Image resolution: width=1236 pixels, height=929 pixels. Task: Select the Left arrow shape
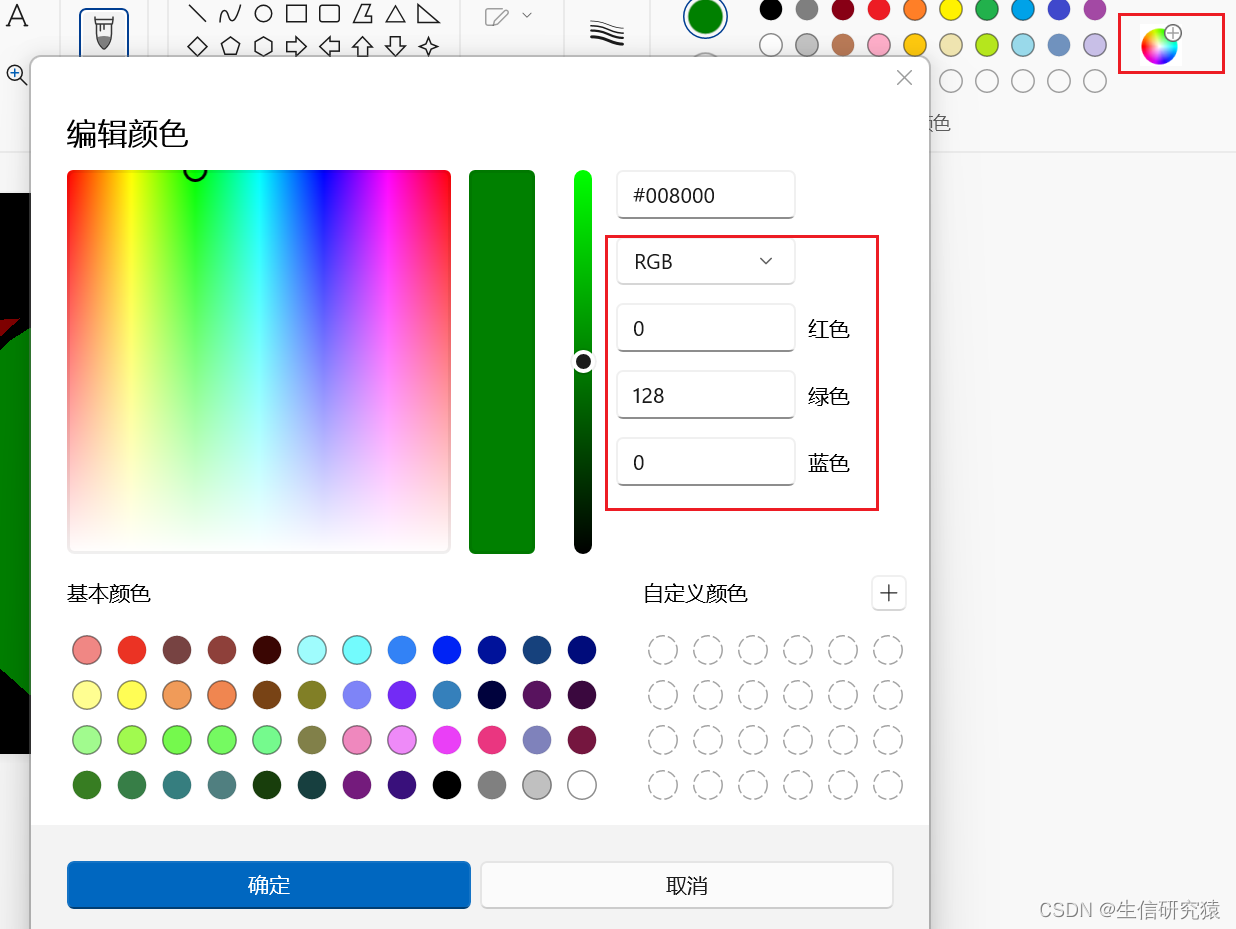pos(329,46)
